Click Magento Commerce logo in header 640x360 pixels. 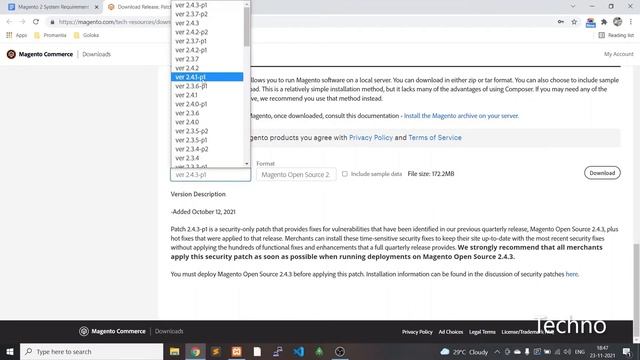point(40,54)
